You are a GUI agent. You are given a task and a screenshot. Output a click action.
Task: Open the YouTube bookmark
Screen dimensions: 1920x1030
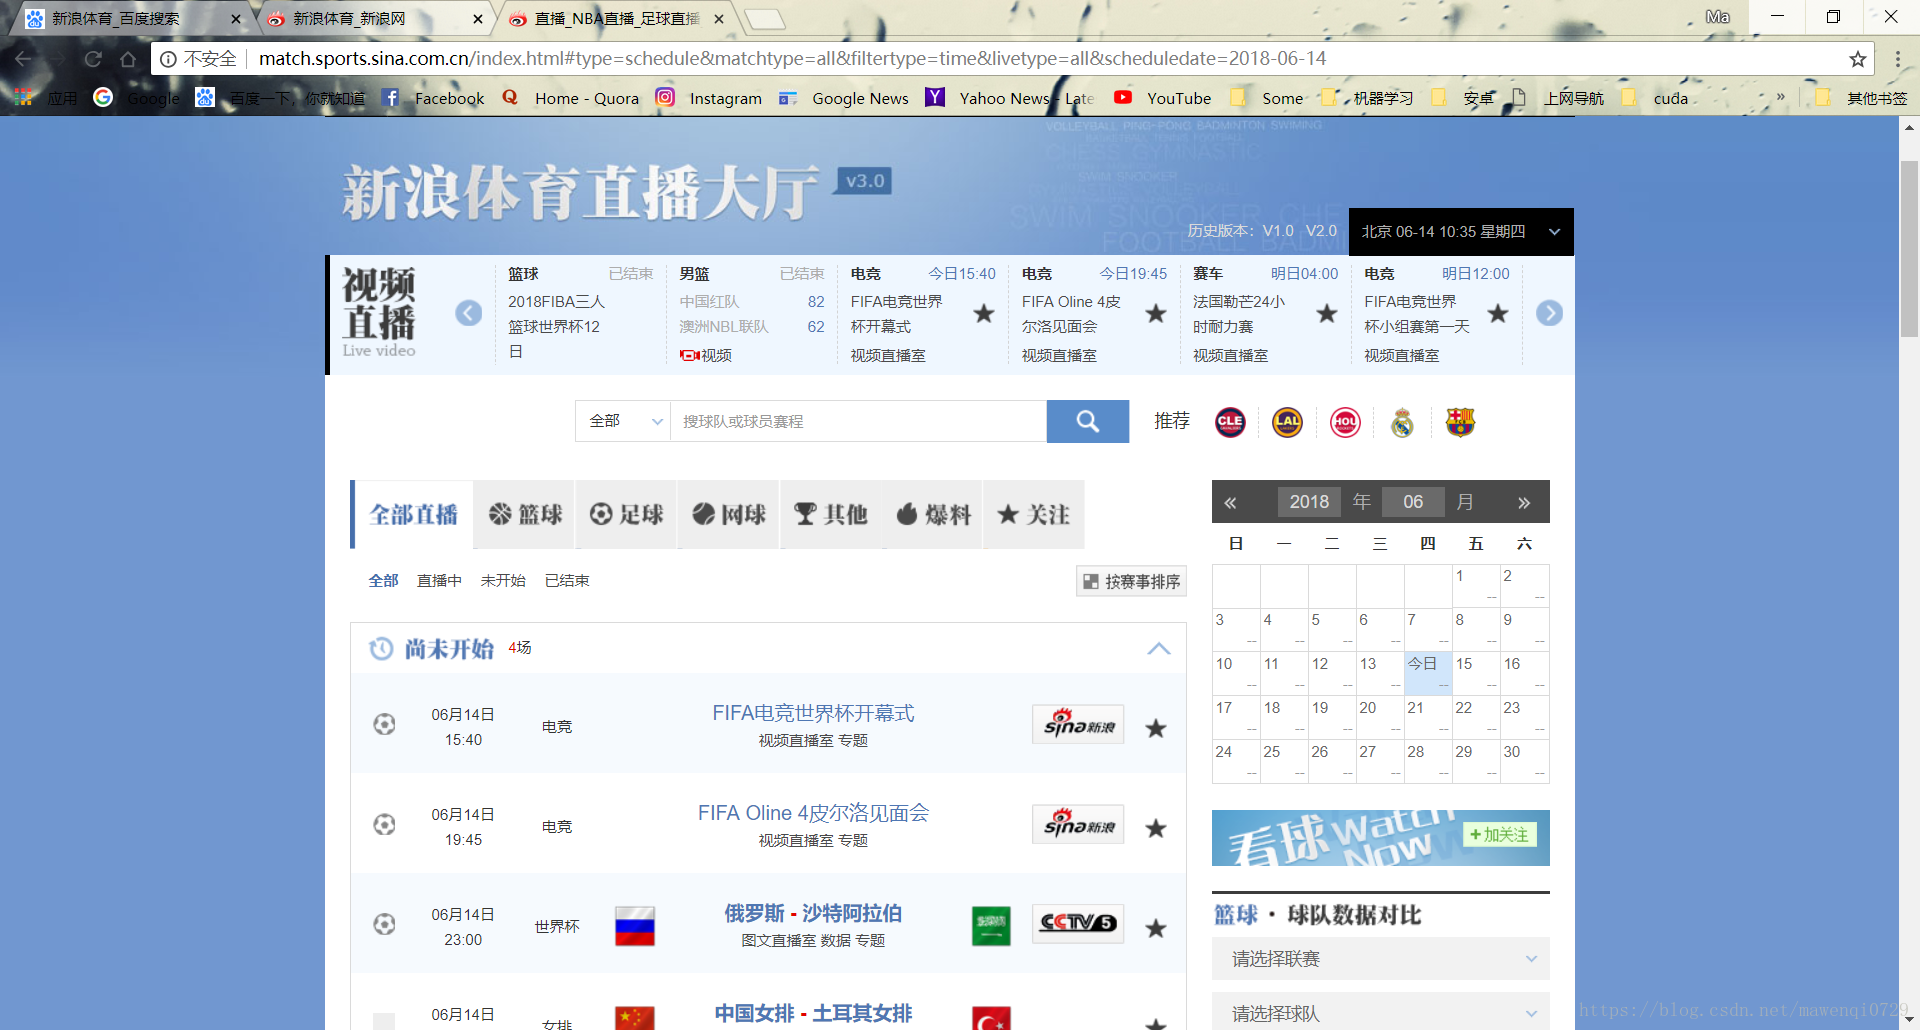click(1163, 98)
